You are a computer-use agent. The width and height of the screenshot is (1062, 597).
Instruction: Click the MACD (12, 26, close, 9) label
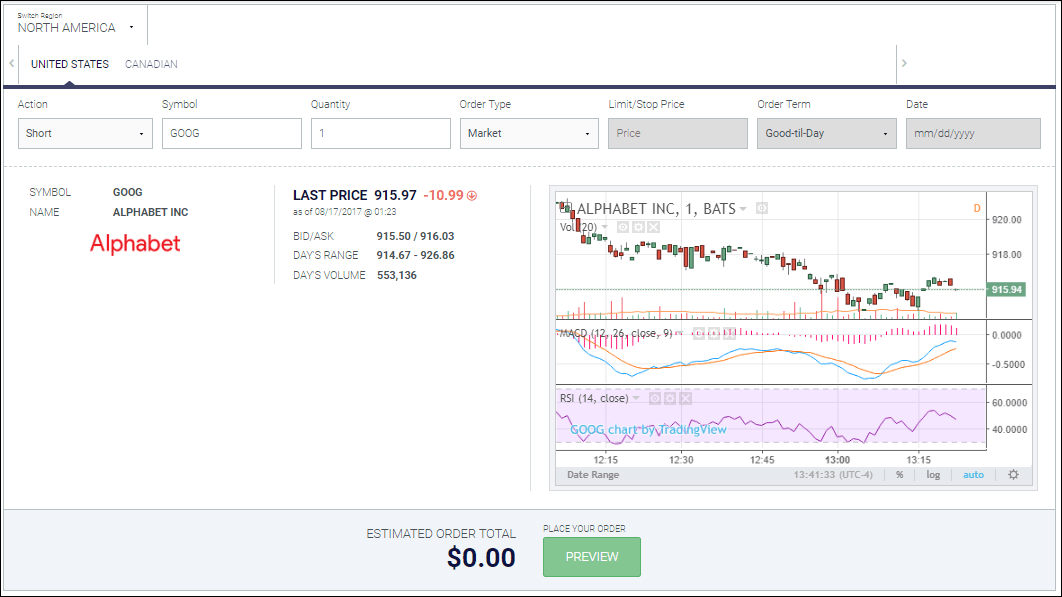616,333
